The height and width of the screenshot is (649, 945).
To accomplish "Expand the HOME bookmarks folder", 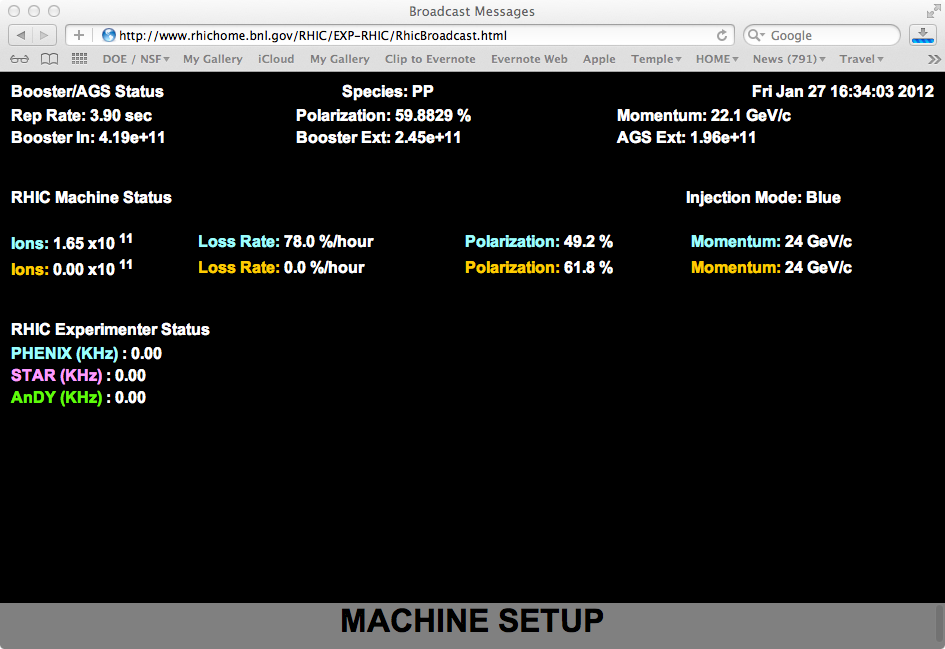I will click(717, 59).
